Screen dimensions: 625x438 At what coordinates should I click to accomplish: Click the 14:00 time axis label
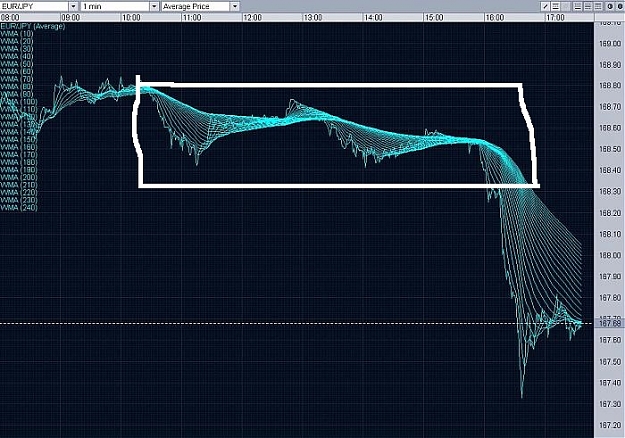pyautogui.click(x=373, y=18)
